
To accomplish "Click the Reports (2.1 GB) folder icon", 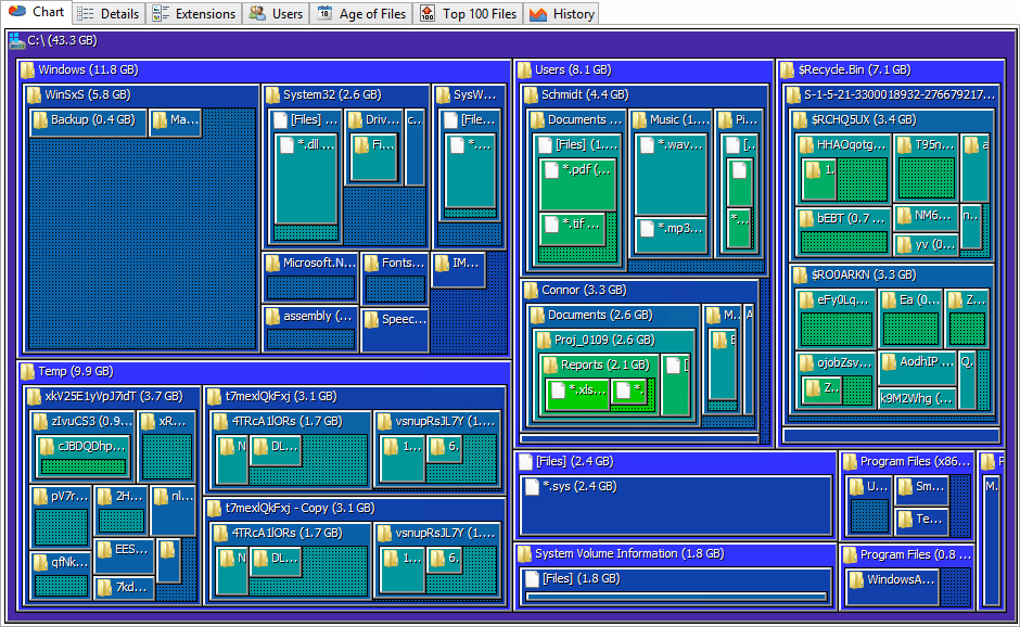I will tap(550, 365).
